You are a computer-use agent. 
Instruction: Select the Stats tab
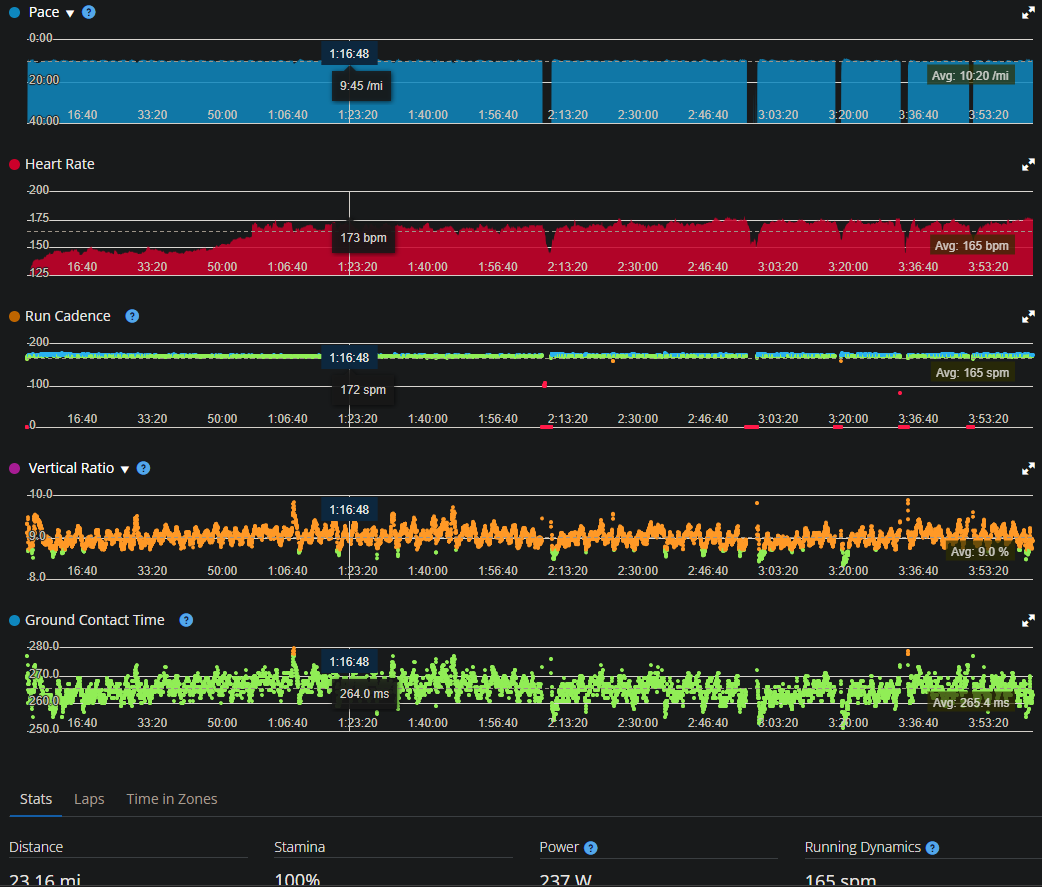36,799
